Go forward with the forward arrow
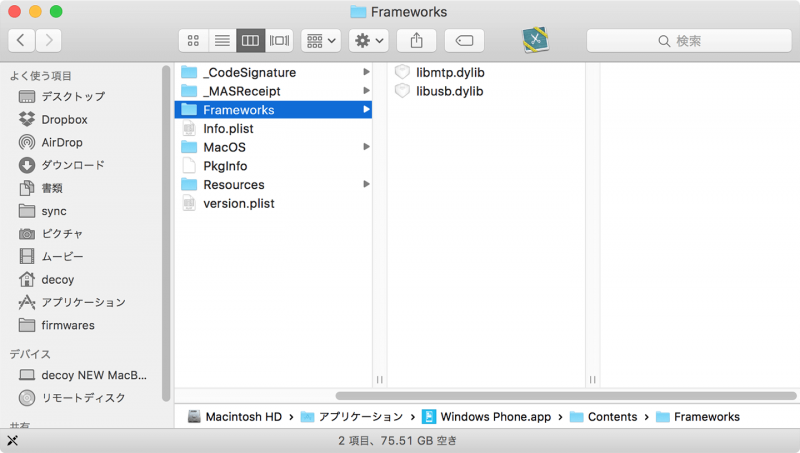 48,40
